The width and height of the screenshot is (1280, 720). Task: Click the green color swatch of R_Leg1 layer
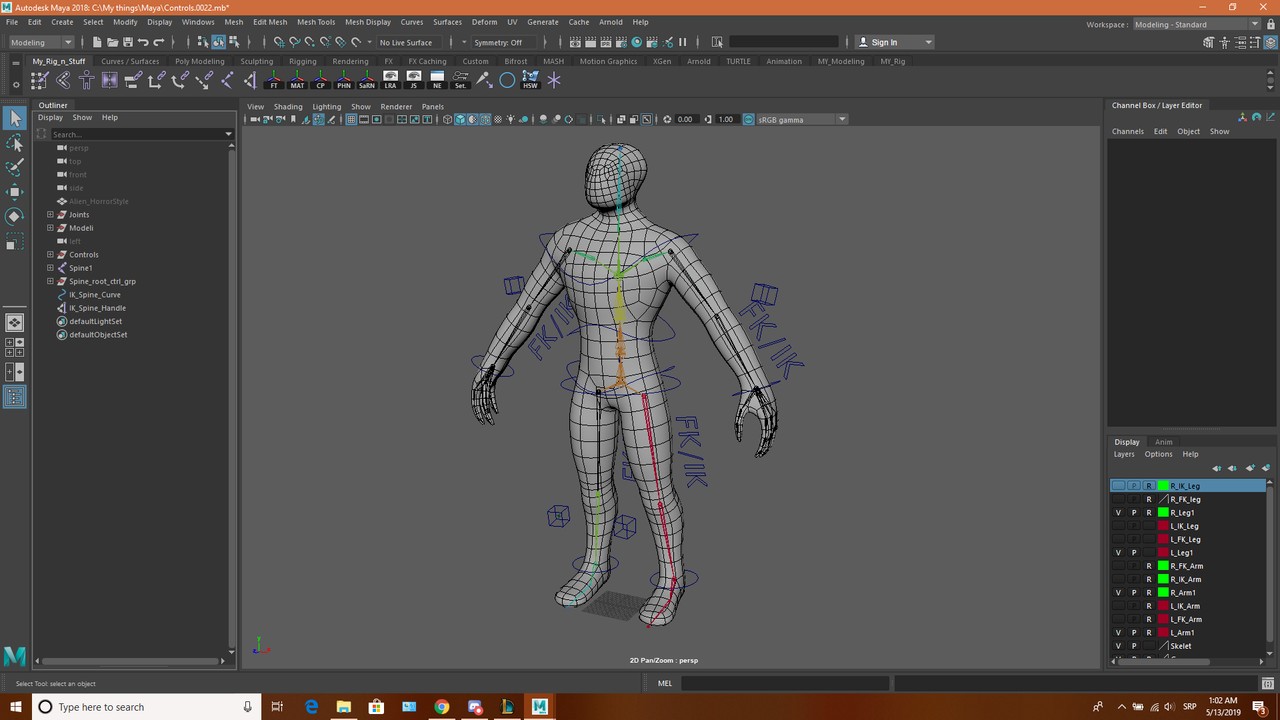[1163, 512]
